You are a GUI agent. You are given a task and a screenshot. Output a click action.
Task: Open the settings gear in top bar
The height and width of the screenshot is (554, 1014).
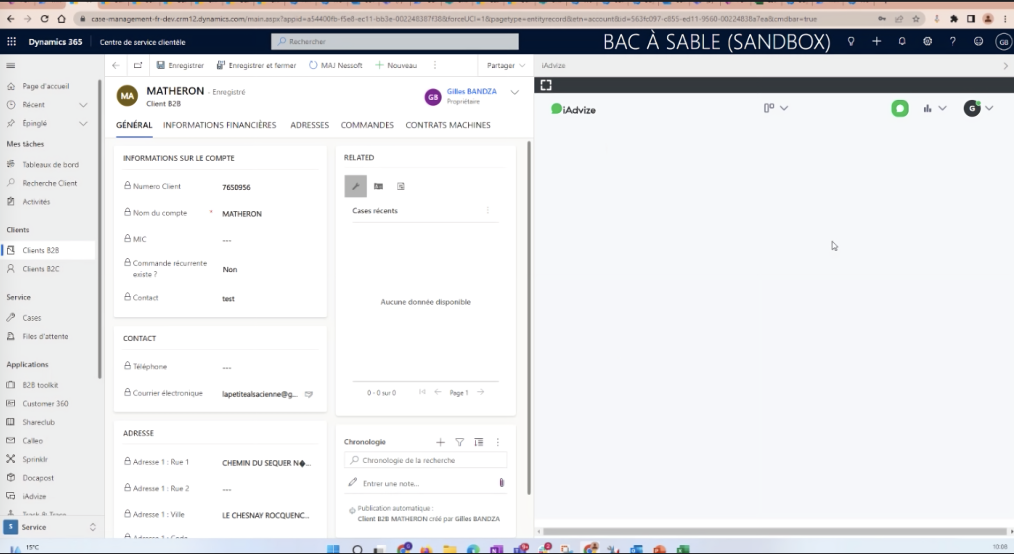tap(927, 41)
